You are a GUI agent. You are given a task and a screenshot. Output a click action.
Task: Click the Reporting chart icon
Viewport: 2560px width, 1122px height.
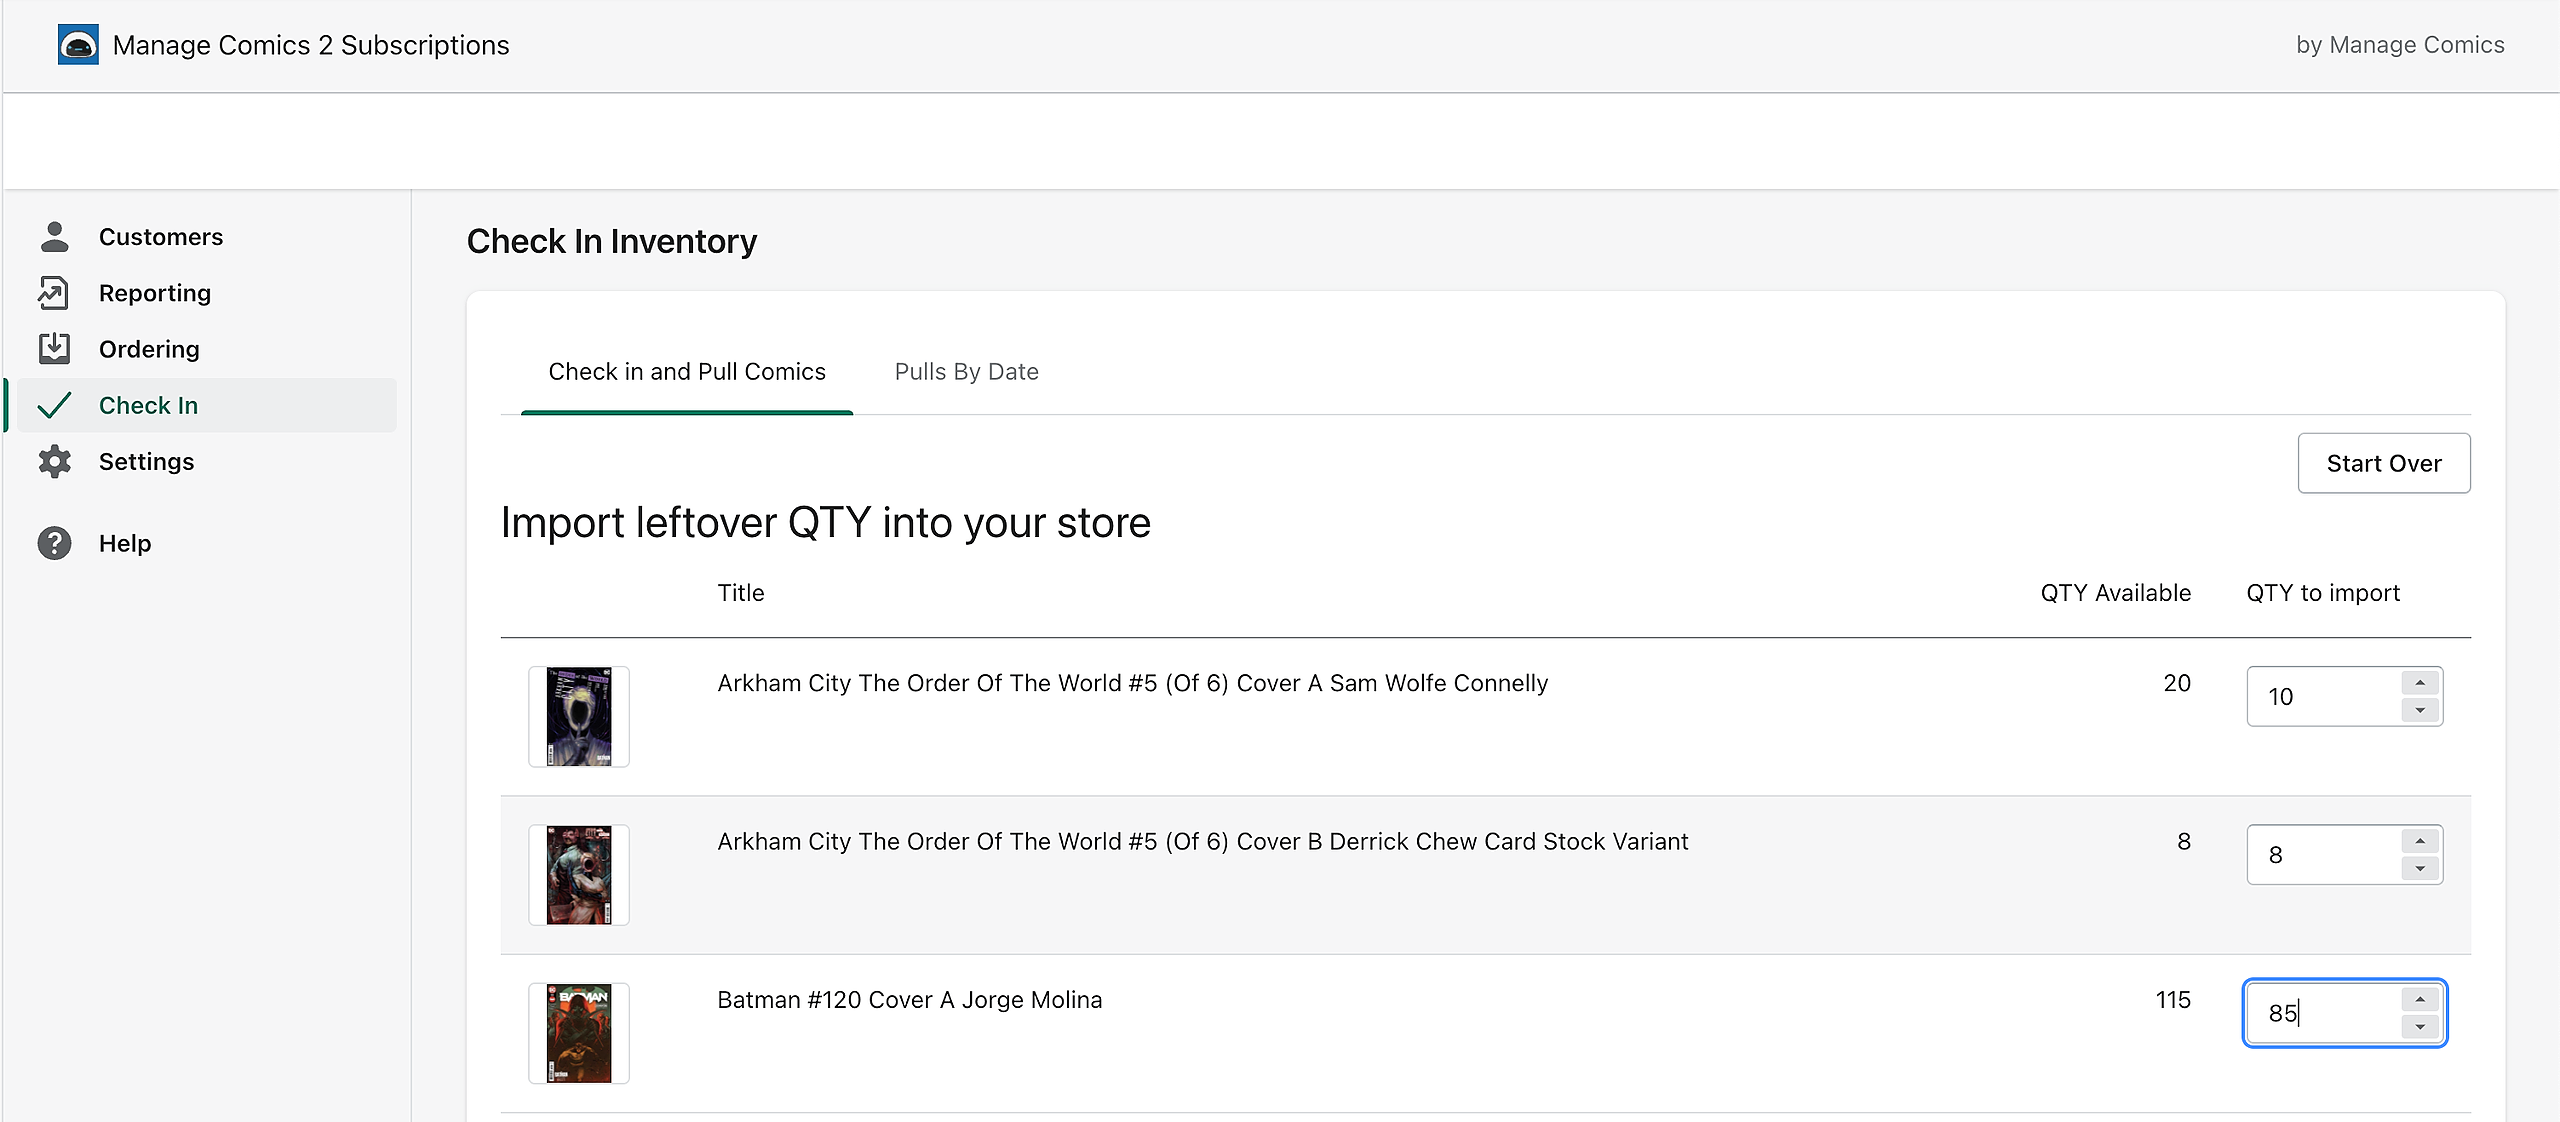tap(54, 293)
